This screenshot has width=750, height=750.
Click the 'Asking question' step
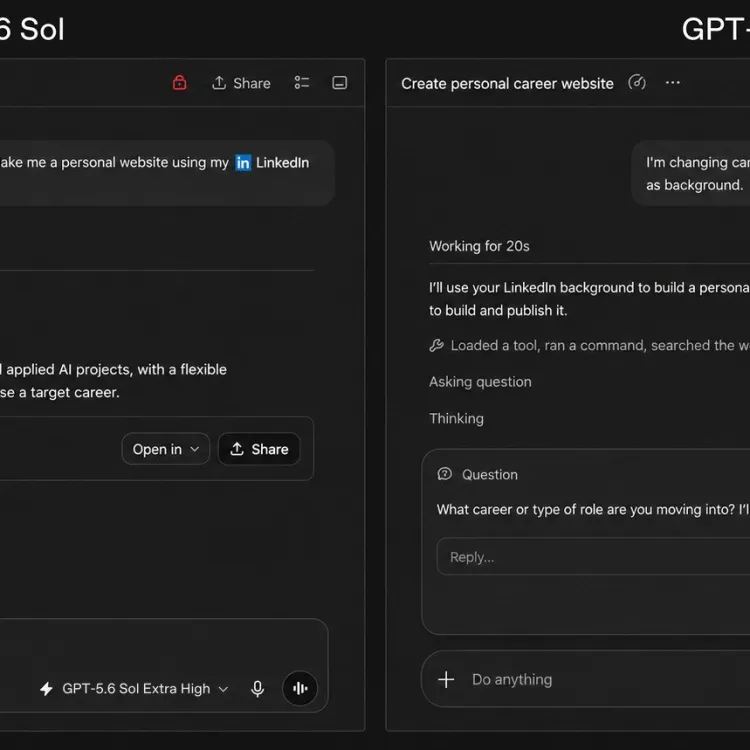click(x=480, y=382)
